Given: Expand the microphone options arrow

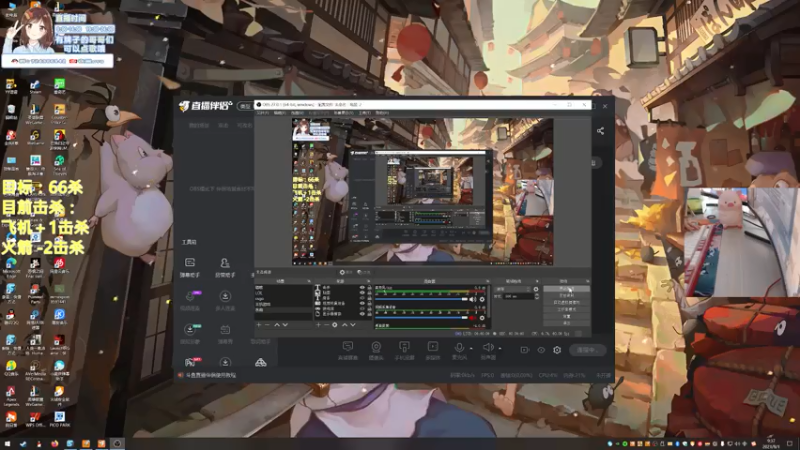Looking at the screenshot, I should click(471, 348).
